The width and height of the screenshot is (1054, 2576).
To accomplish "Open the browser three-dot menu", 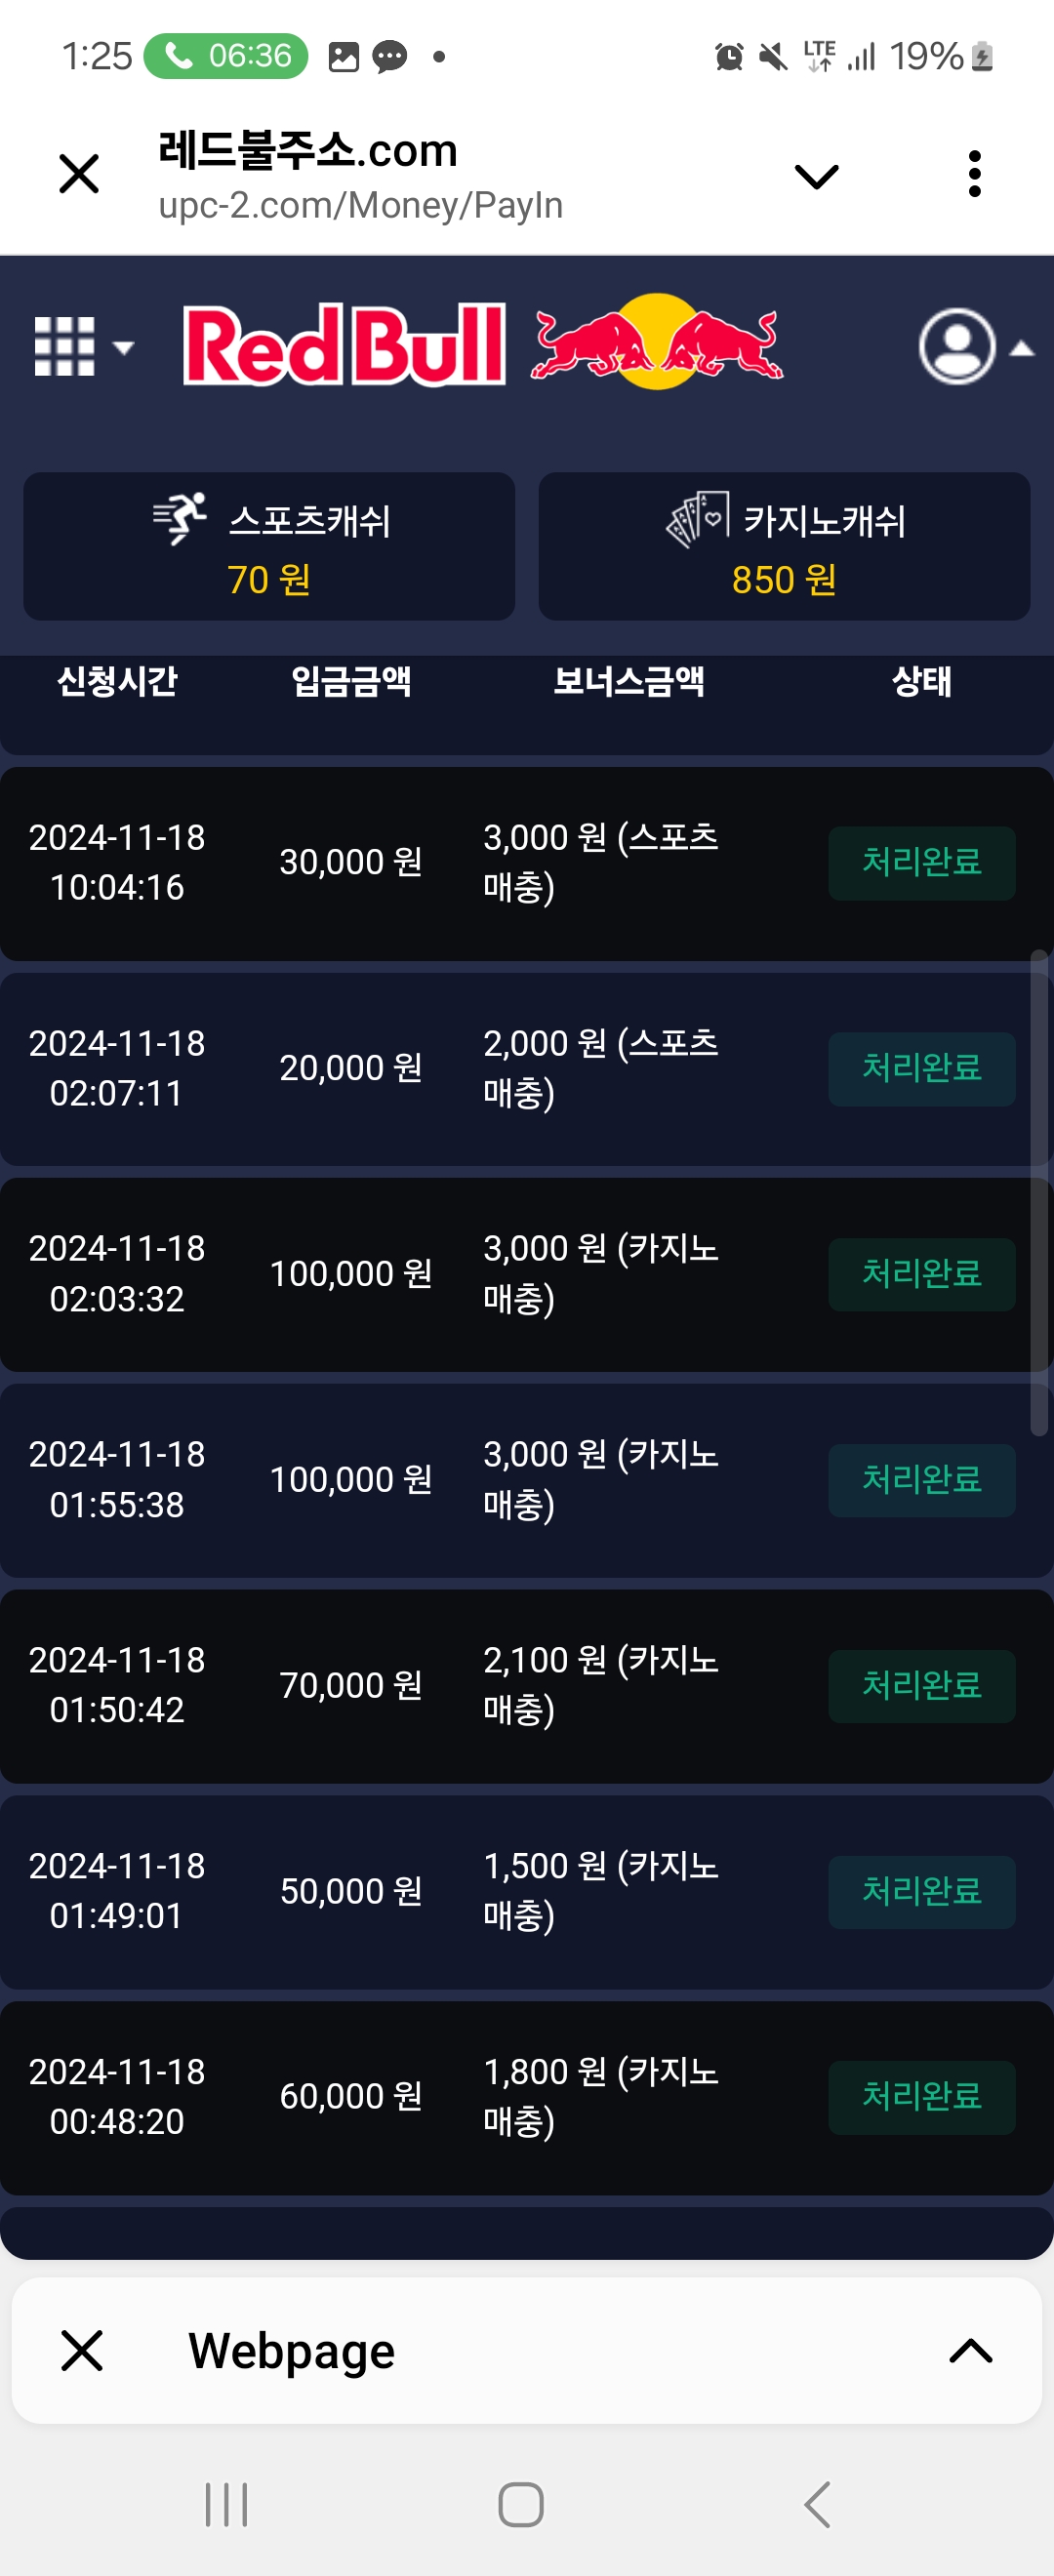I will (975, 175).
